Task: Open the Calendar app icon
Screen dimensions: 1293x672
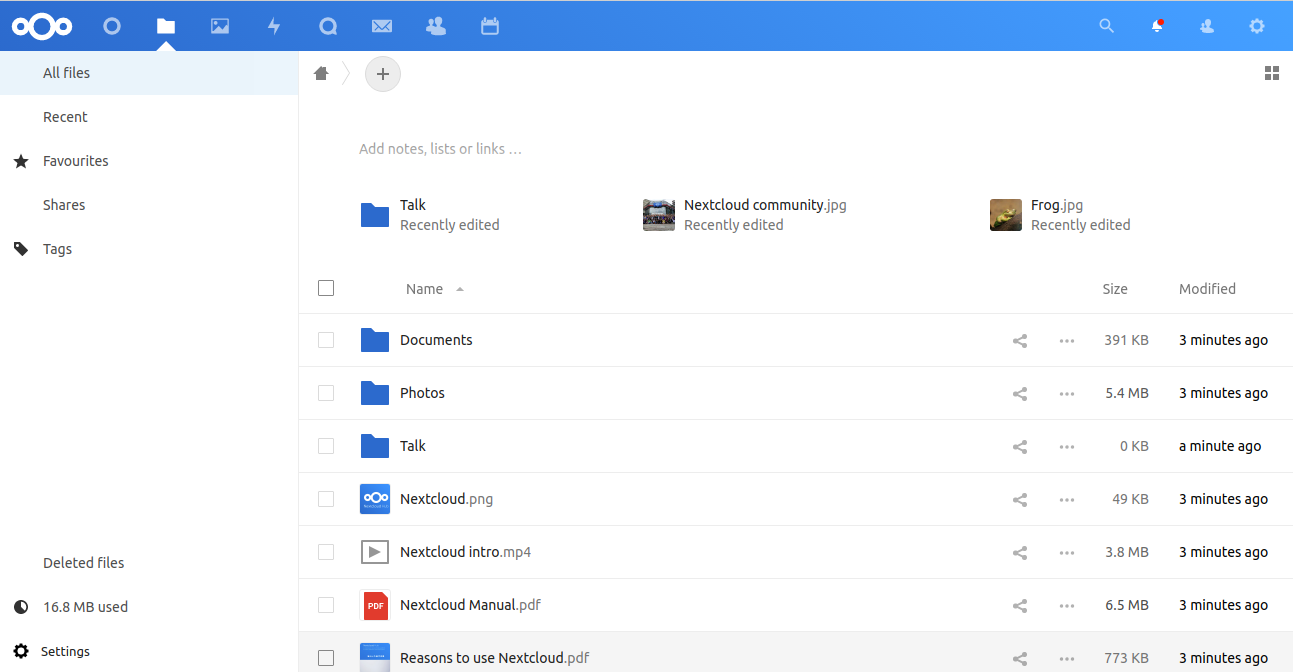Action: click(490, 26)
